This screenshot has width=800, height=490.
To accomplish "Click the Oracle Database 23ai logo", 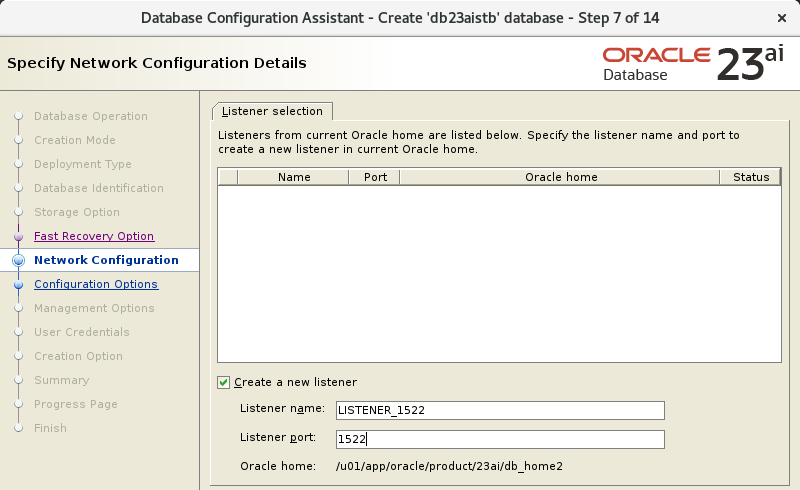I will [692, 64].
